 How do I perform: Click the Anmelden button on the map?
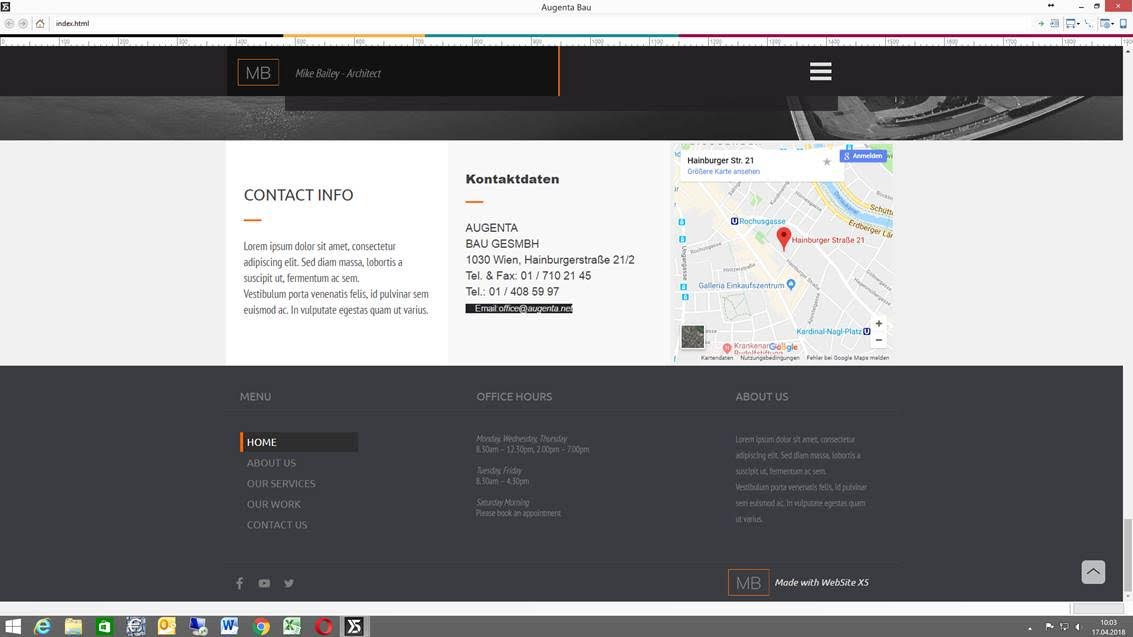[863, 156]
